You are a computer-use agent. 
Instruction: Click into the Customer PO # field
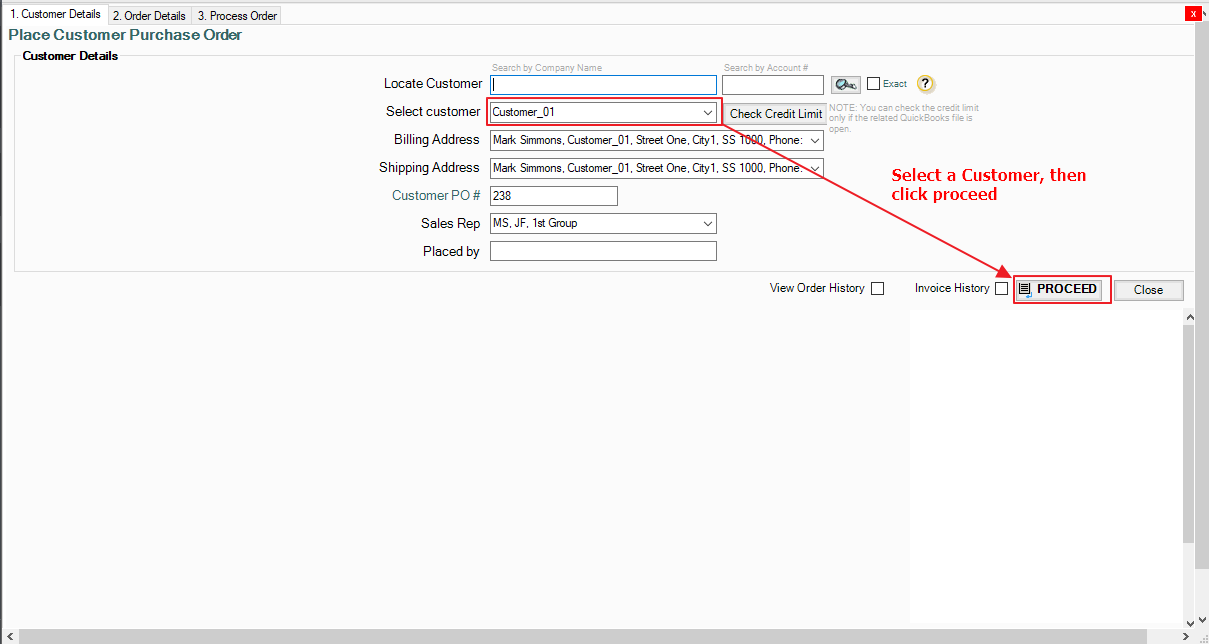[554, 196]
